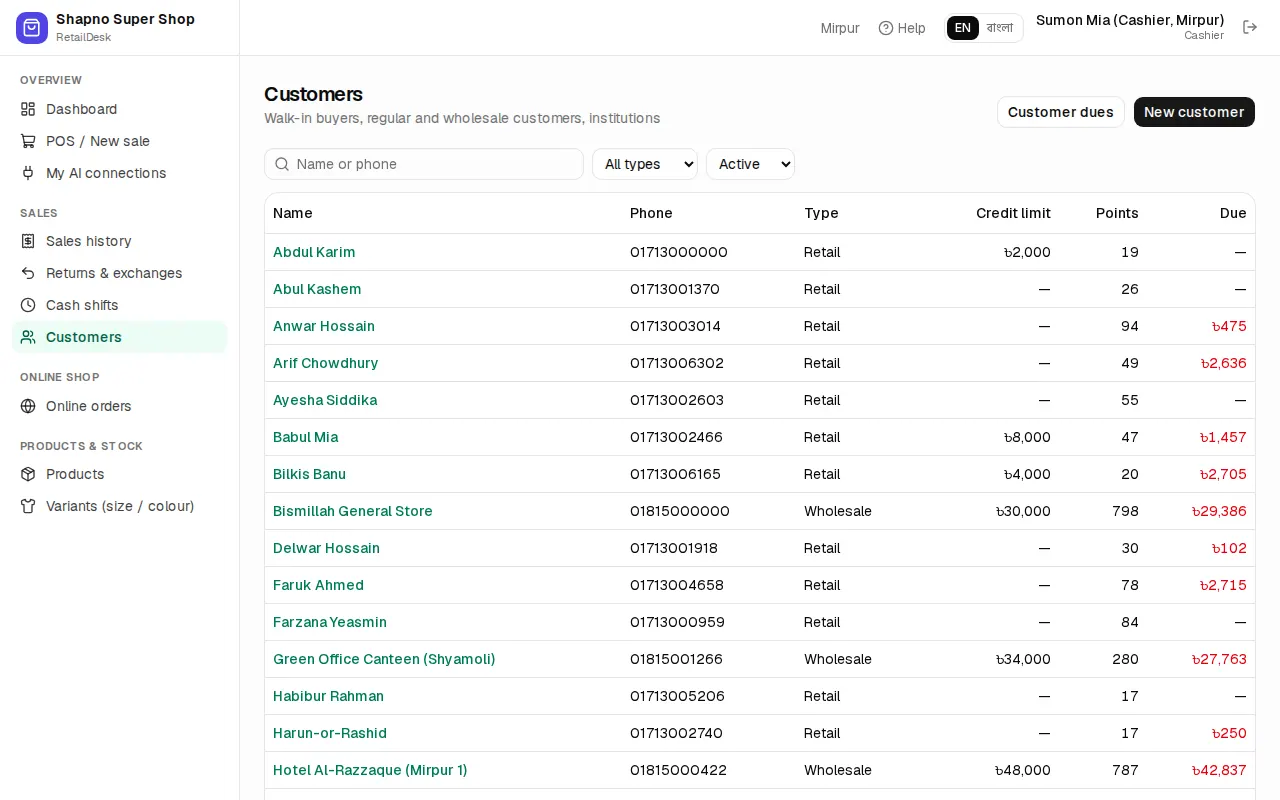
Task: Click the Mirpur branch label in header
Action: click(x=840, y=28)
